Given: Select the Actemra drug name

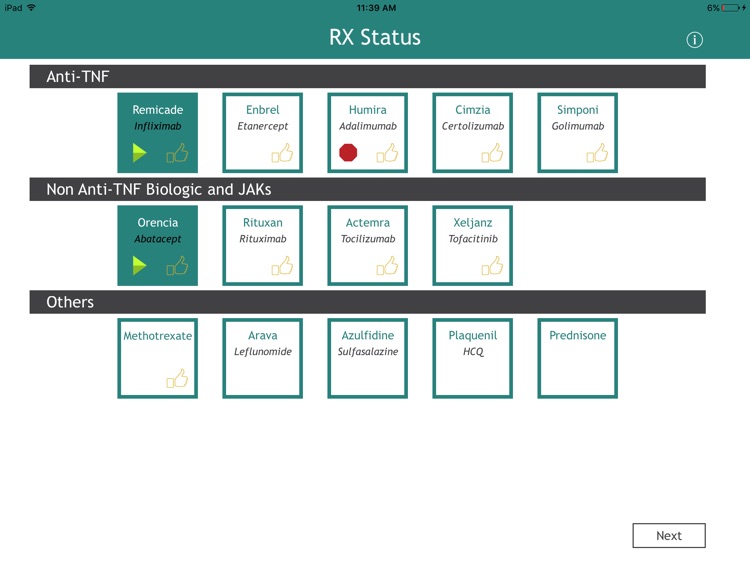Looking at the screenshot, I should [367, 222].
